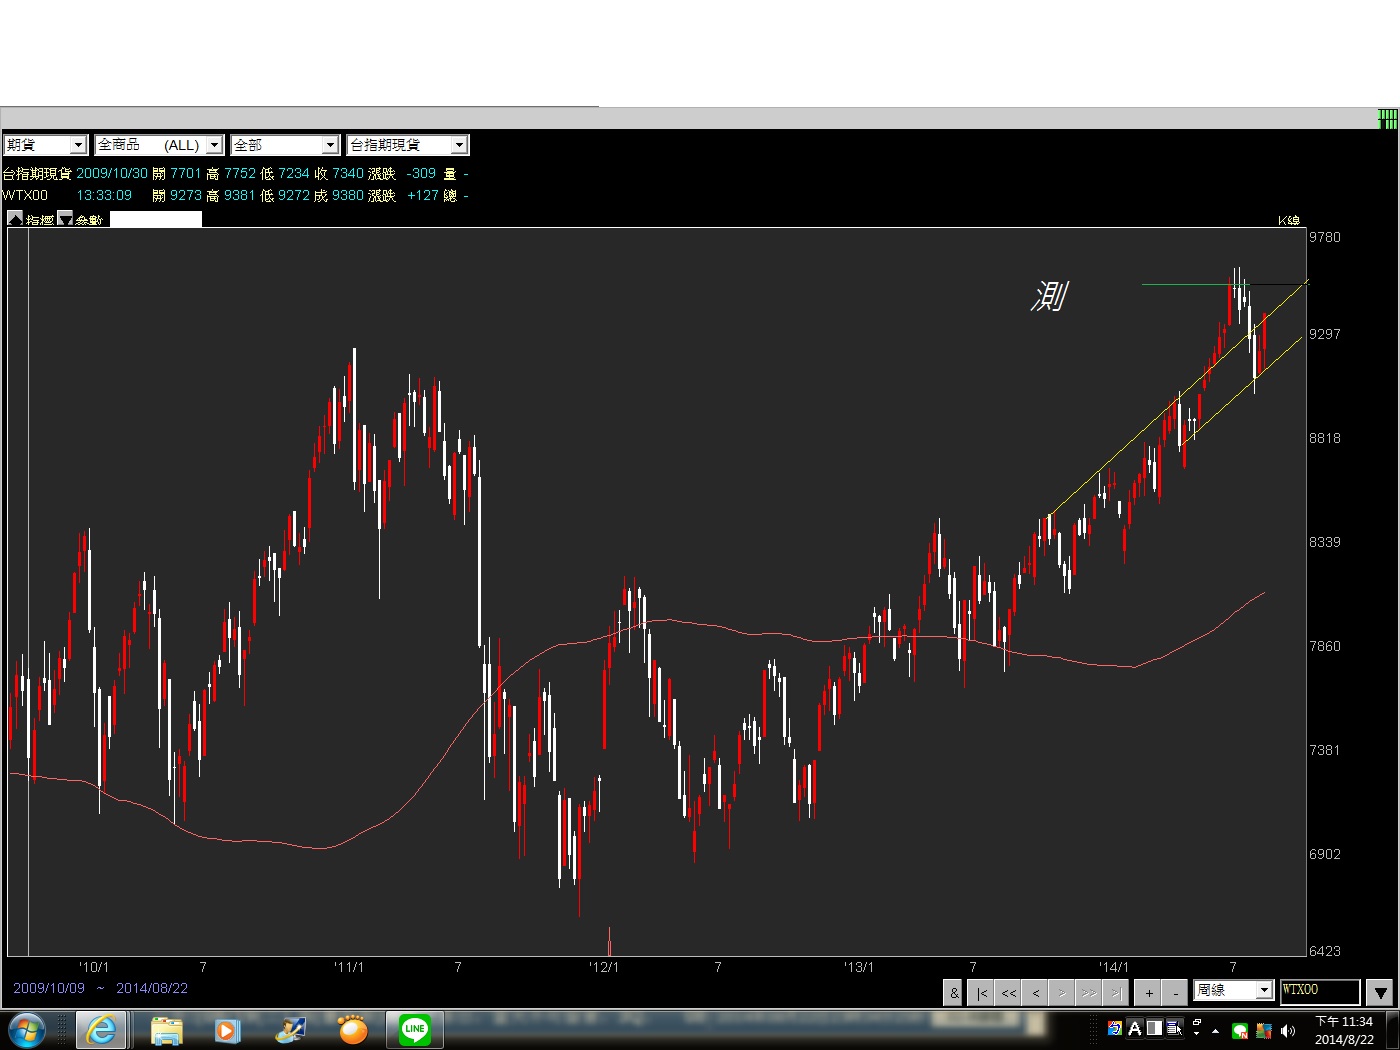Open the volume speaker tray icon
Viewport: 1400px width, 1050px height.
click(1287, 1031)
